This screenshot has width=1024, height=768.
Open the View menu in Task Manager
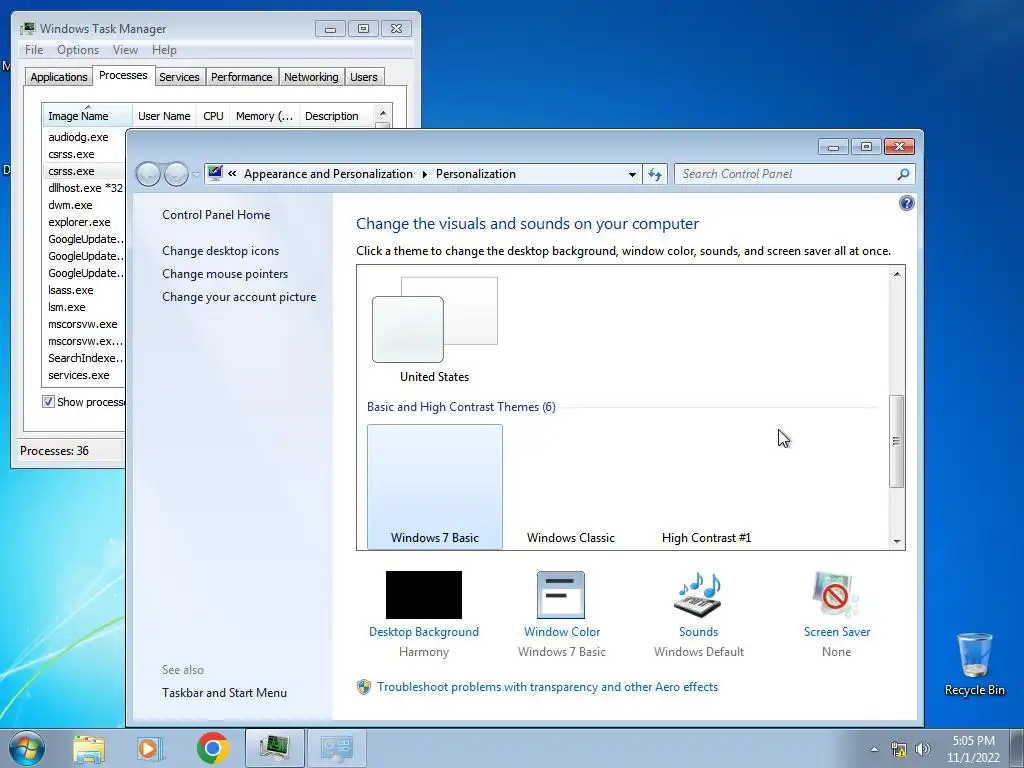pos(125,50)
